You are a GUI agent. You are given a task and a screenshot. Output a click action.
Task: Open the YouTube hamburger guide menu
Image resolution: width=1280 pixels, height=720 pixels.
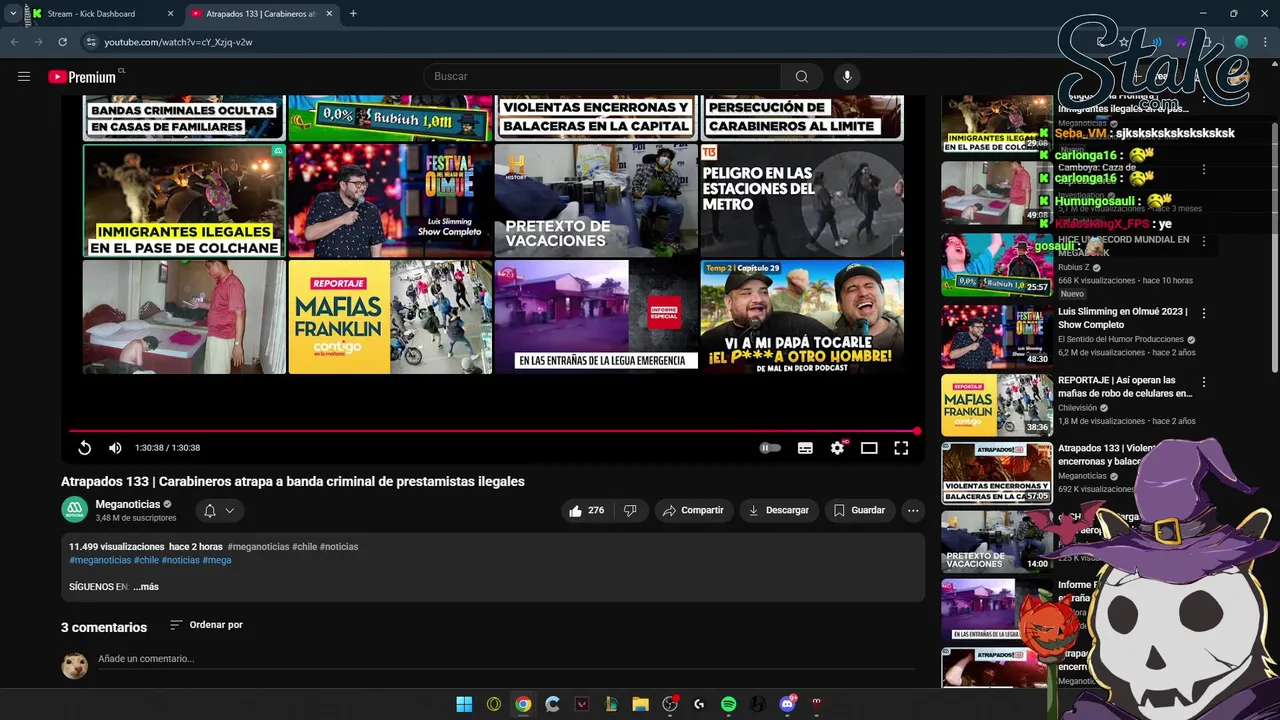pos(24,76)
